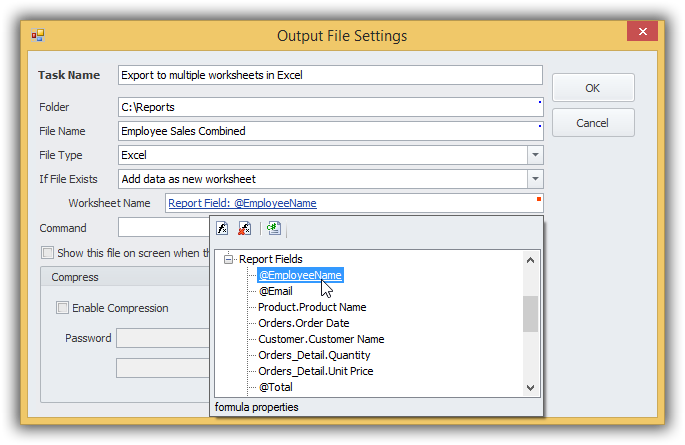
Task: Select the @Email report field
Action: pyautogui.click(x=275, y=291)
